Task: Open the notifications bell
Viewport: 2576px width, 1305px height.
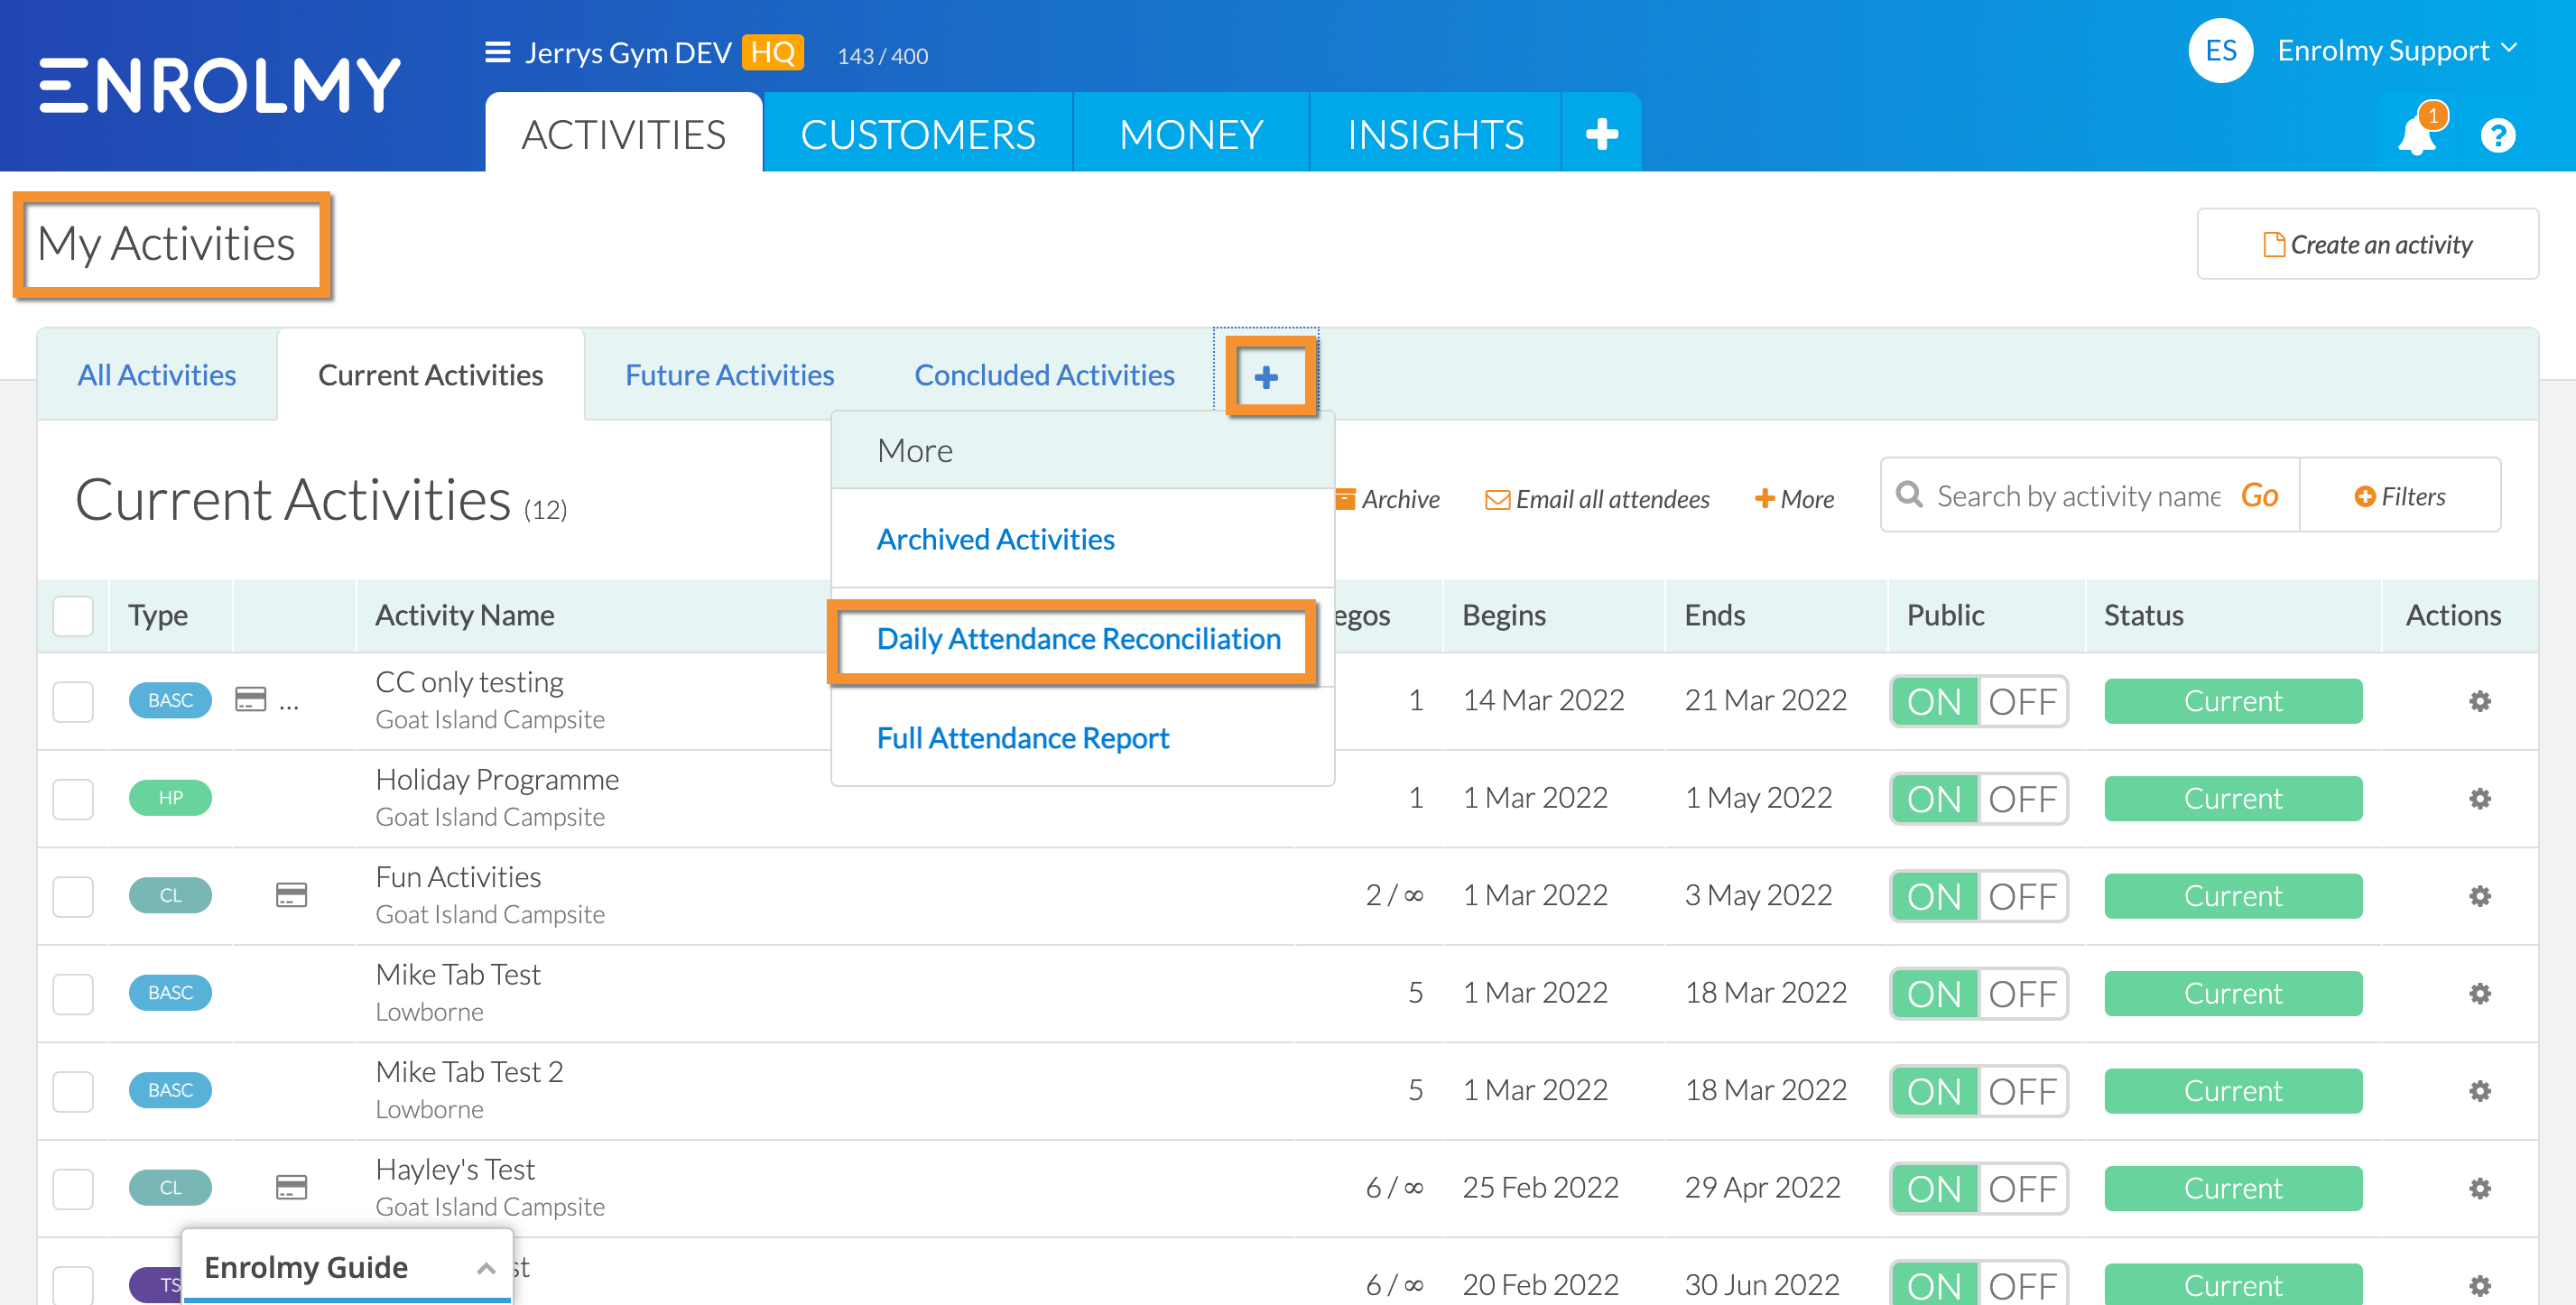Action: 2416,135
